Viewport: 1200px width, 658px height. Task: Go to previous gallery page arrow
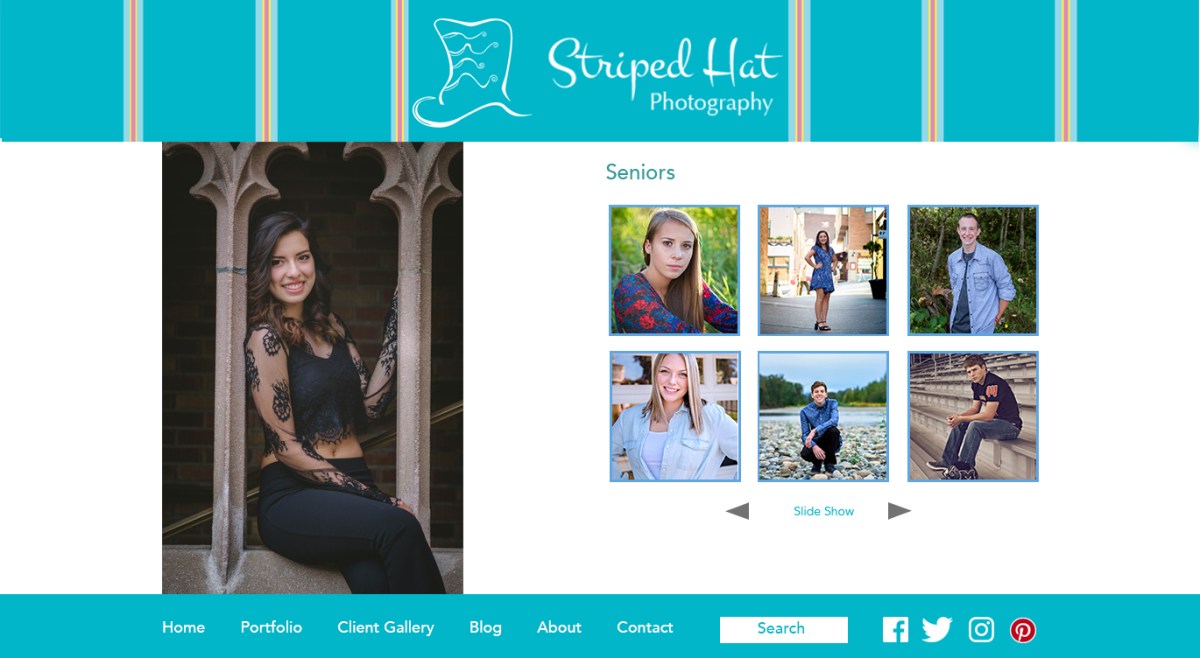click(x=737, y=511)
